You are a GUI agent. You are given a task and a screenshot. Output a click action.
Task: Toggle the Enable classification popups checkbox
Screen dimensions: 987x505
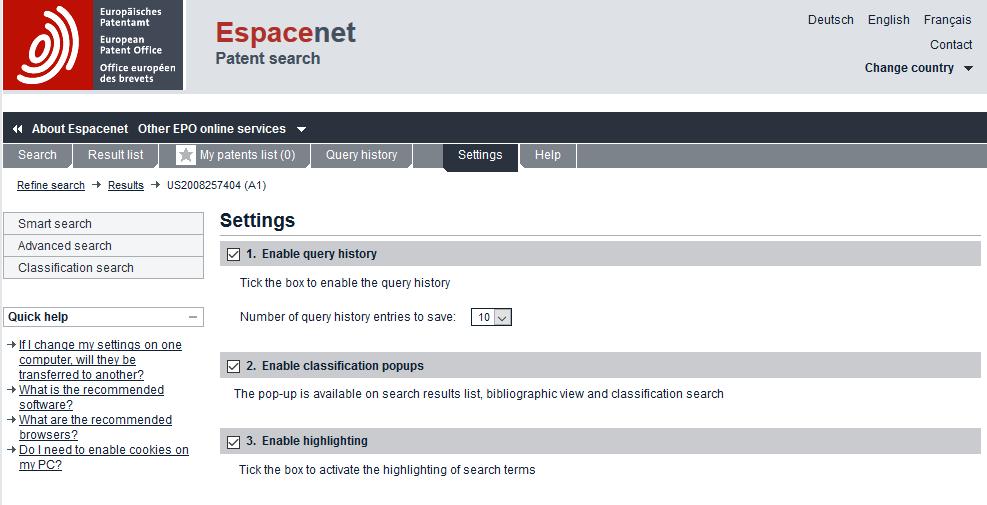point(234,366)
